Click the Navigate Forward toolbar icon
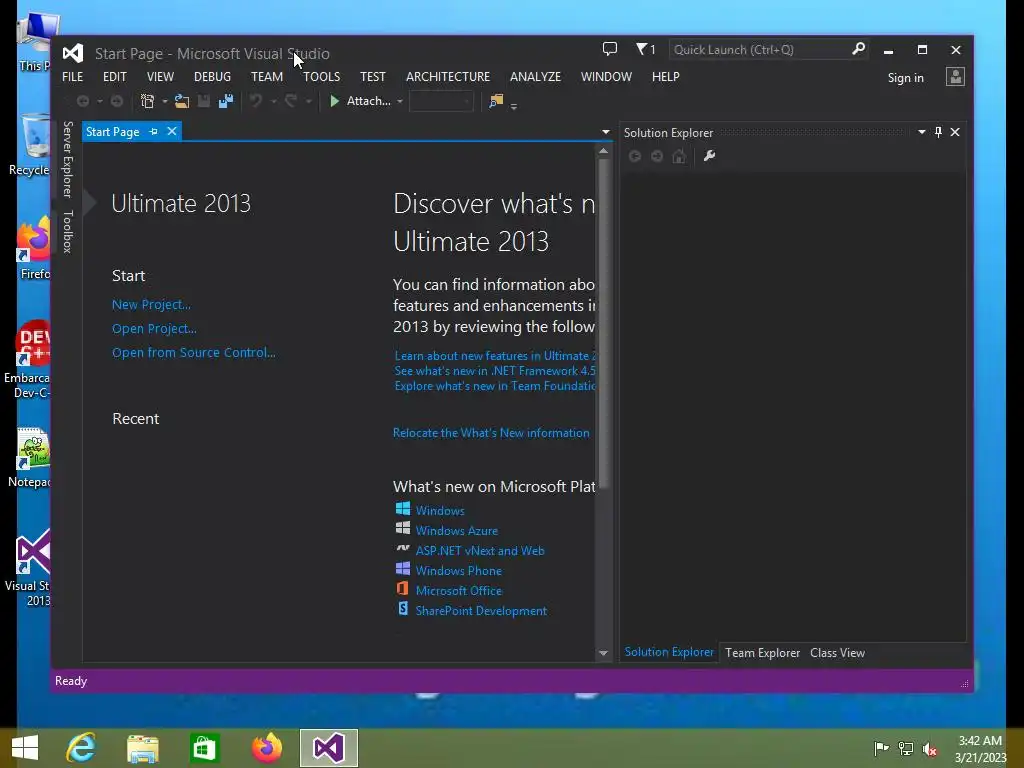The image size is (1024, 768). 117,101
